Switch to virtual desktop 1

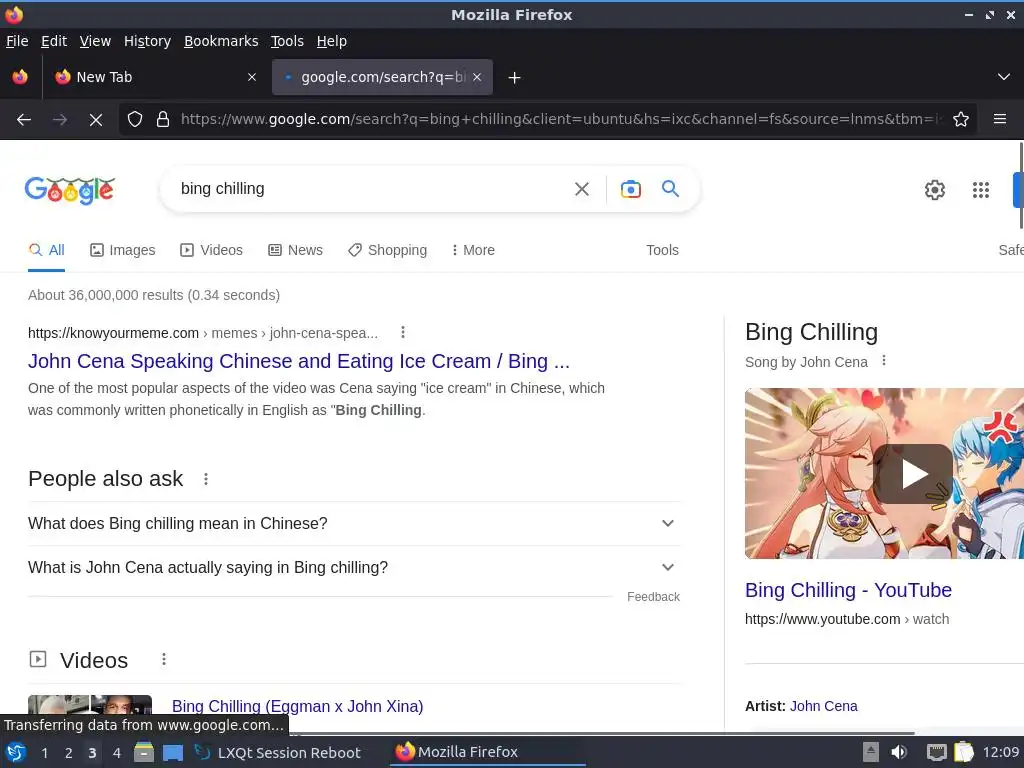click(44, 753)
